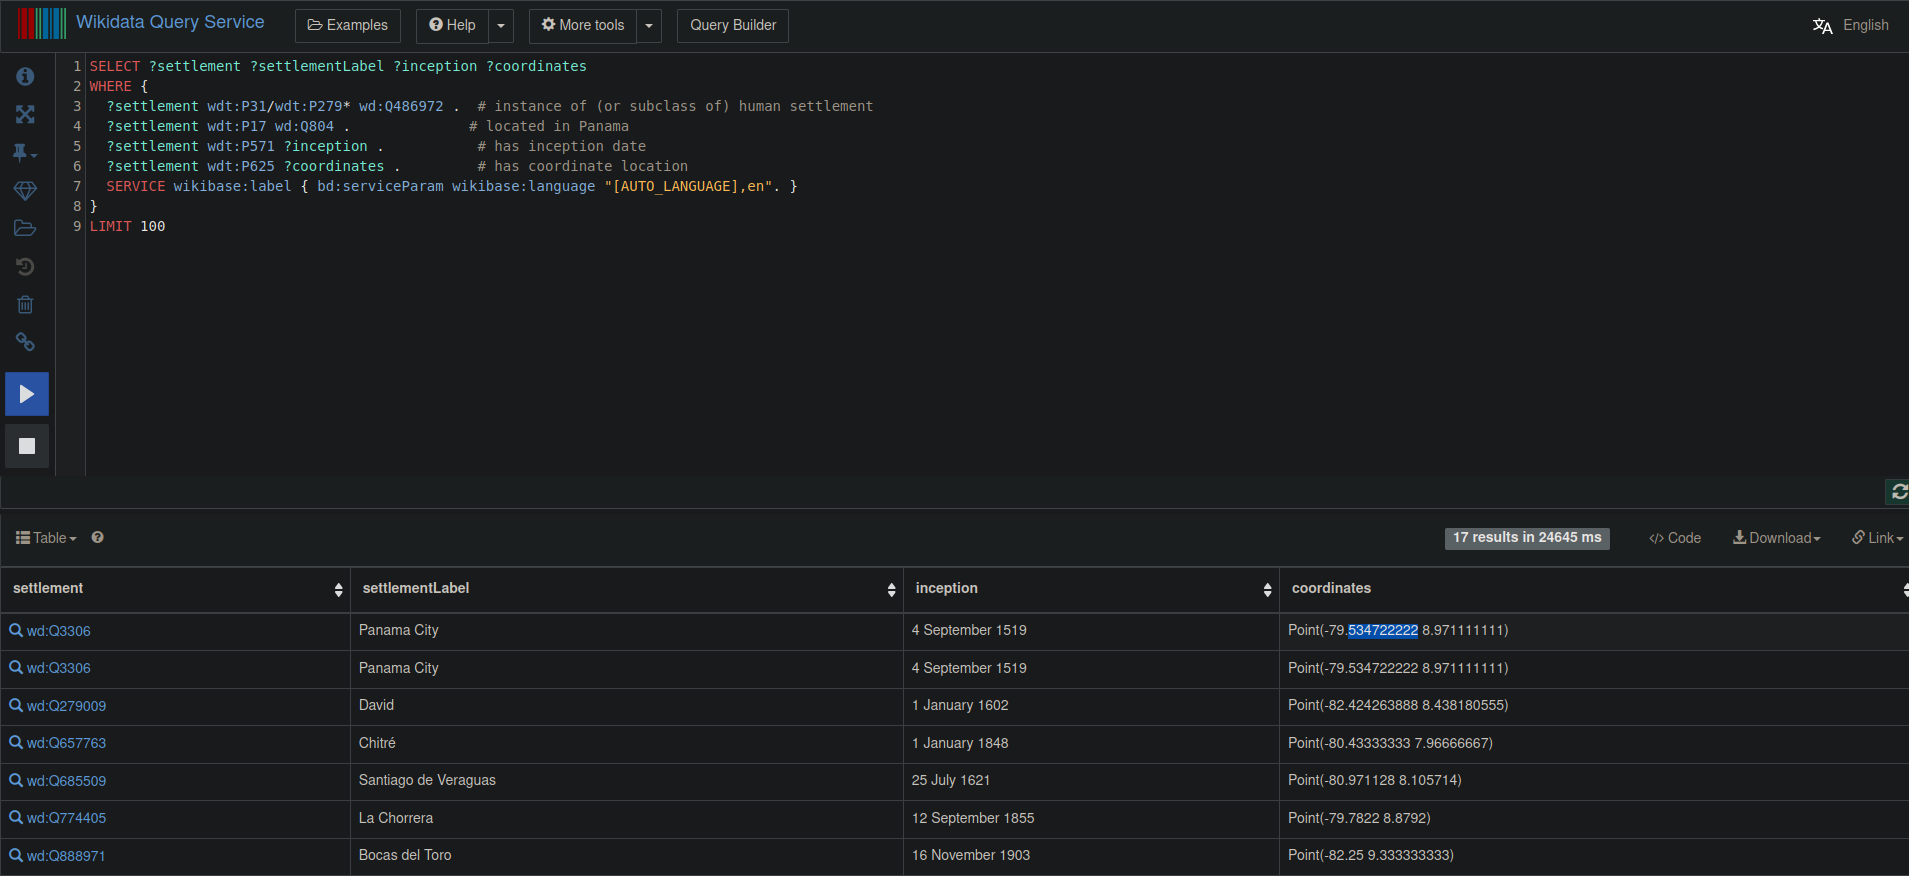The height and width of the screenshot is (876, 1909).
Task: Sort results by inception column
Action: click(1267, 590)
